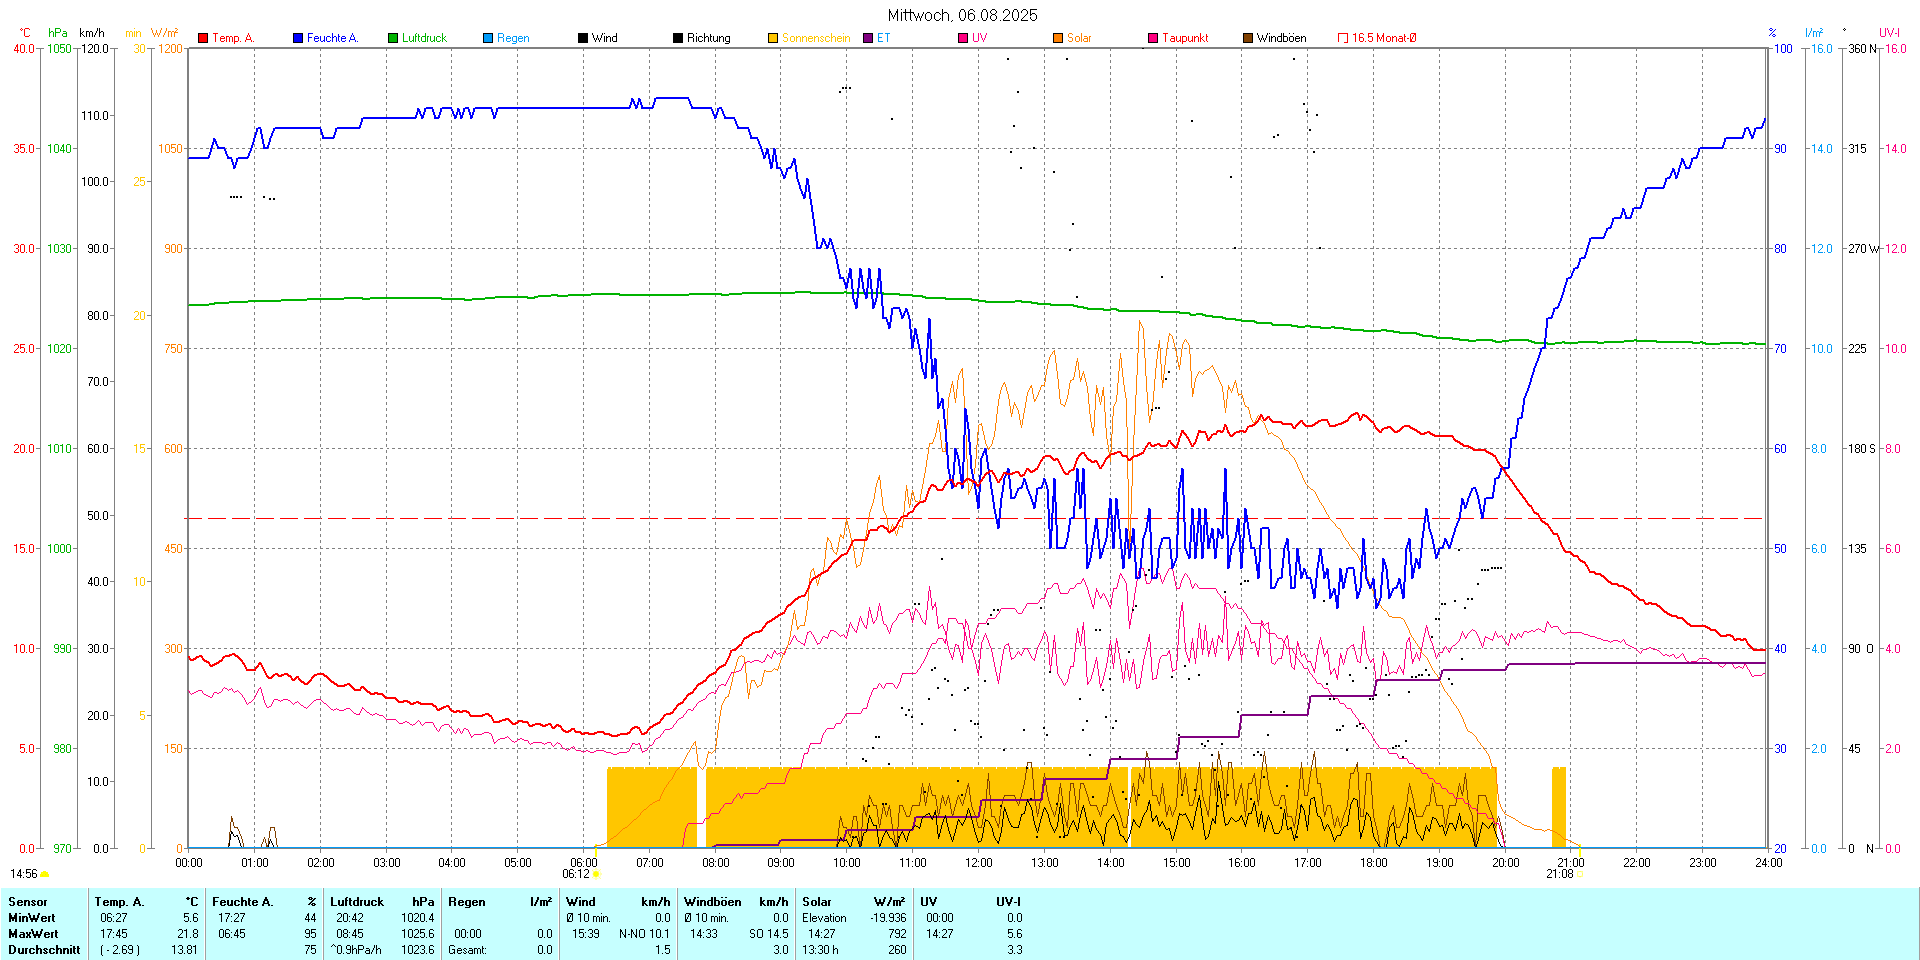Click the orange Solar legend square
Screen dimensions: 1920x960
1058,38
